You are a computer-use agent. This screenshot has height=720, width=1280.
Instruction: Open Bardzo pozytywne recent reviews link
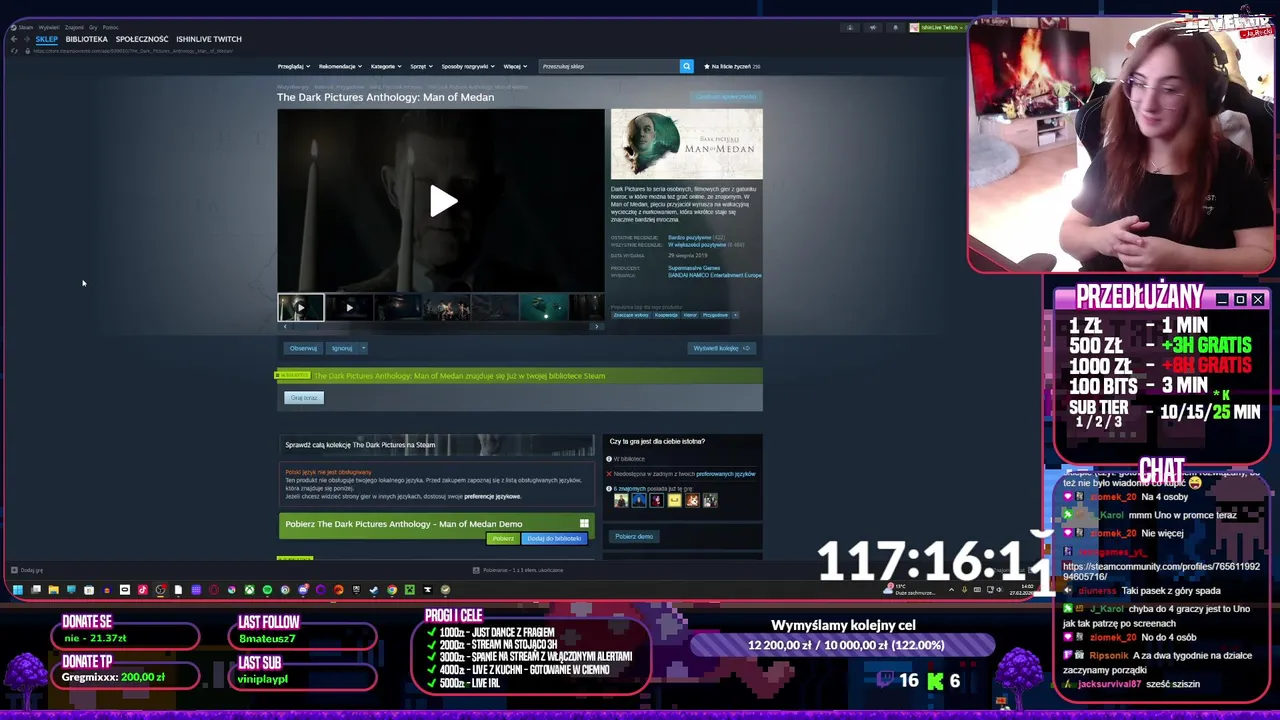690,238
